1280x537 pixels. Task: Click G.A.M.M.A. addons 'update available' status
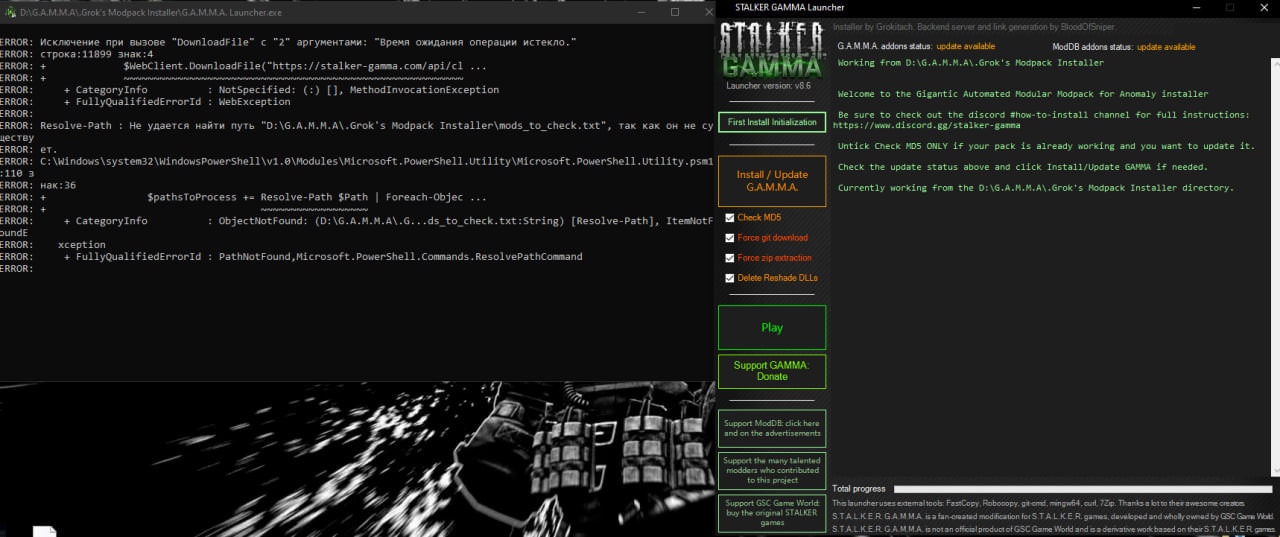point(965,47)
